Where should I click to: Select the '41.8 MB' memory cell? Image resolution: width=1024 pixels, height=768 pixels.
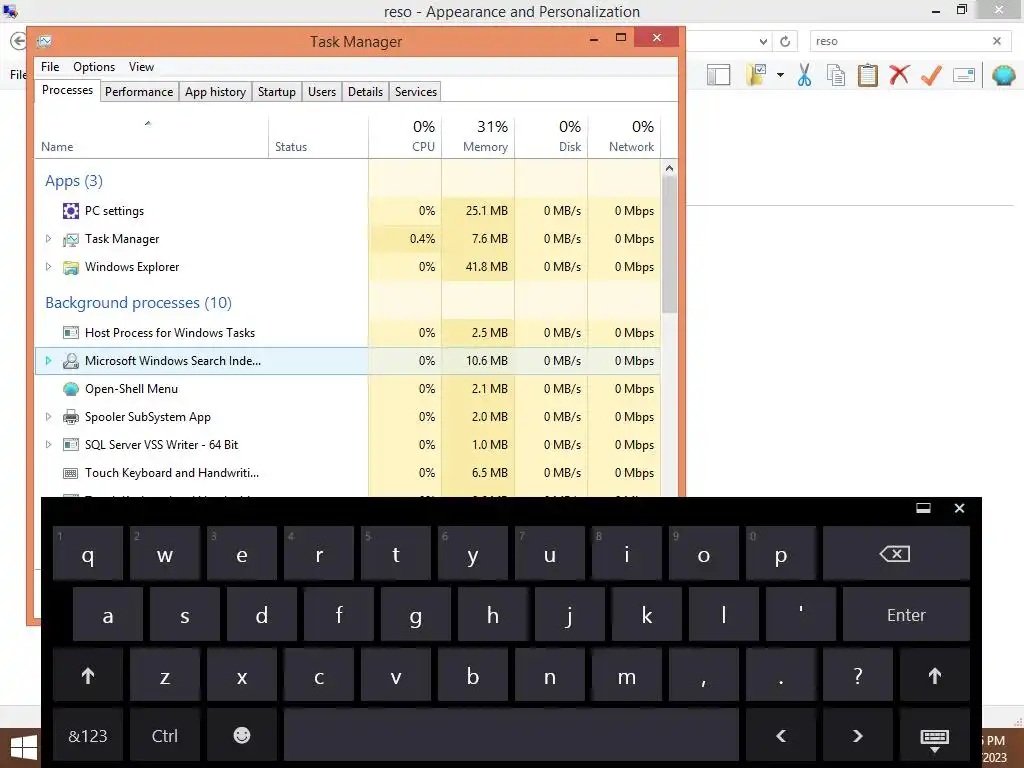(479, 267)
